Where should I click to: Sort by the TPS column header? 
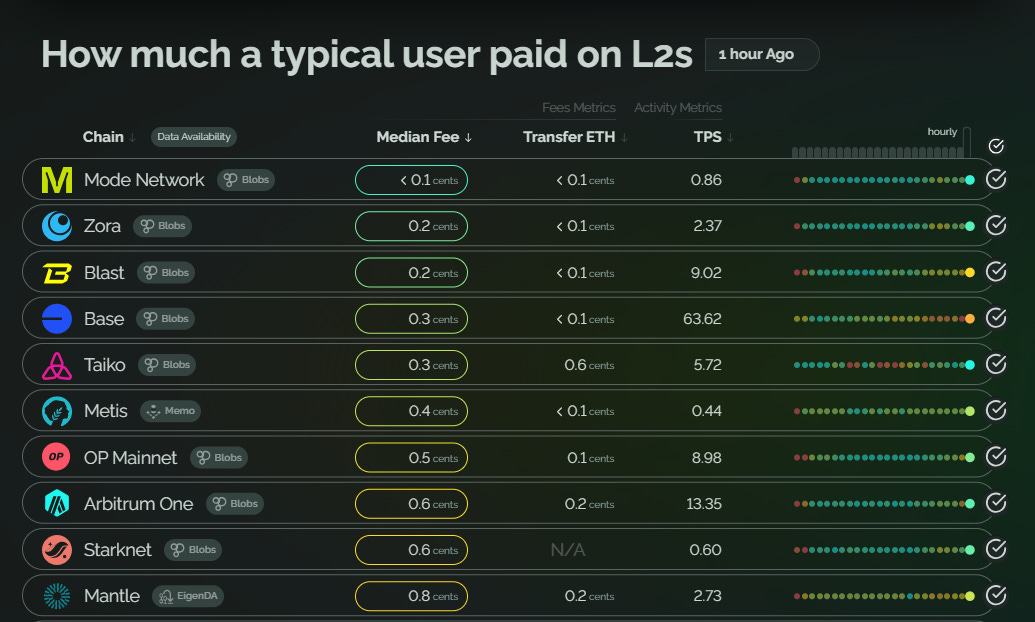[x=714, y=137]
